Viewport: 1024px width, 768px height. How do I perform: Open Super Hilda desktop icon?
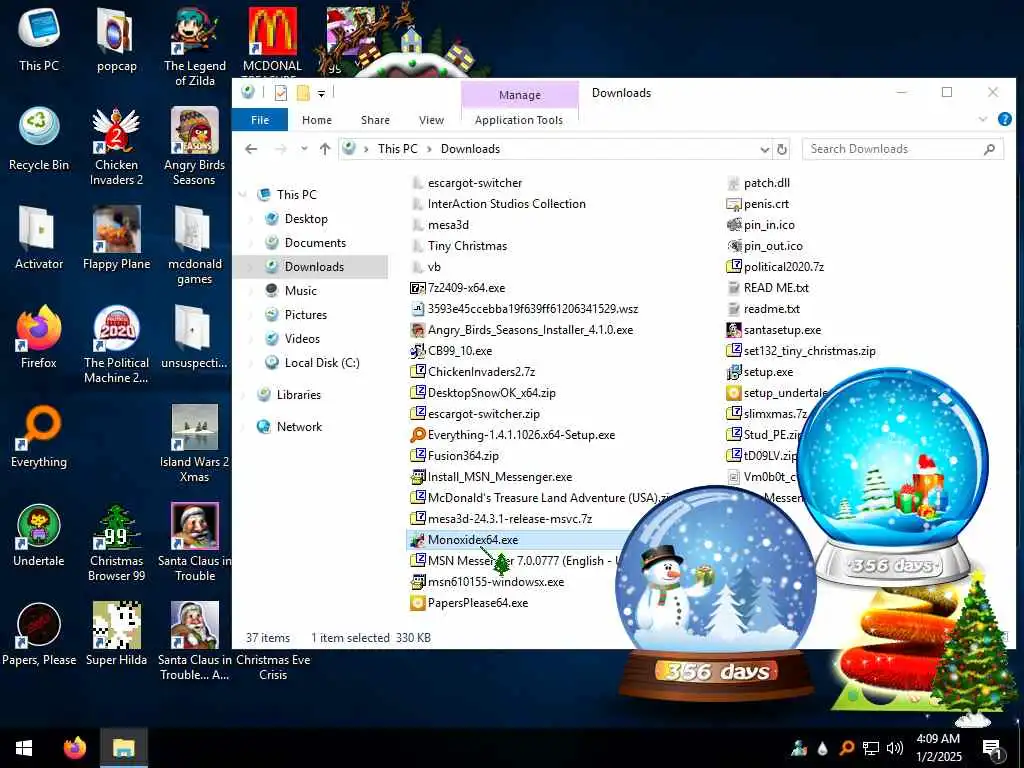click(116, 633)
